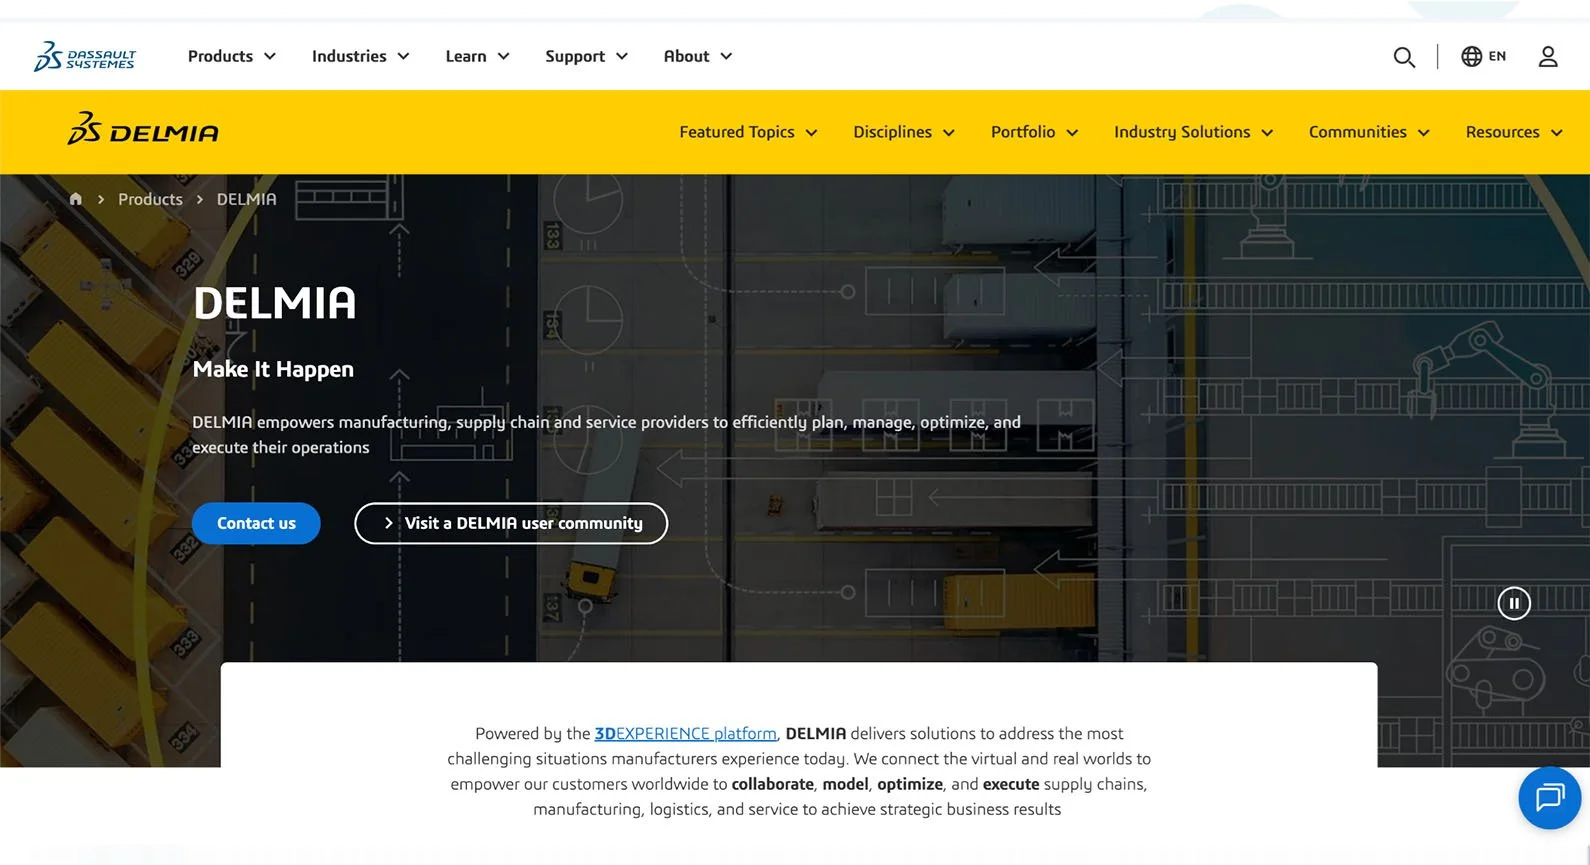The image size is (1590, 865).
Task: Open Featured Topics dropdown
Action: (x=748, y=132)
